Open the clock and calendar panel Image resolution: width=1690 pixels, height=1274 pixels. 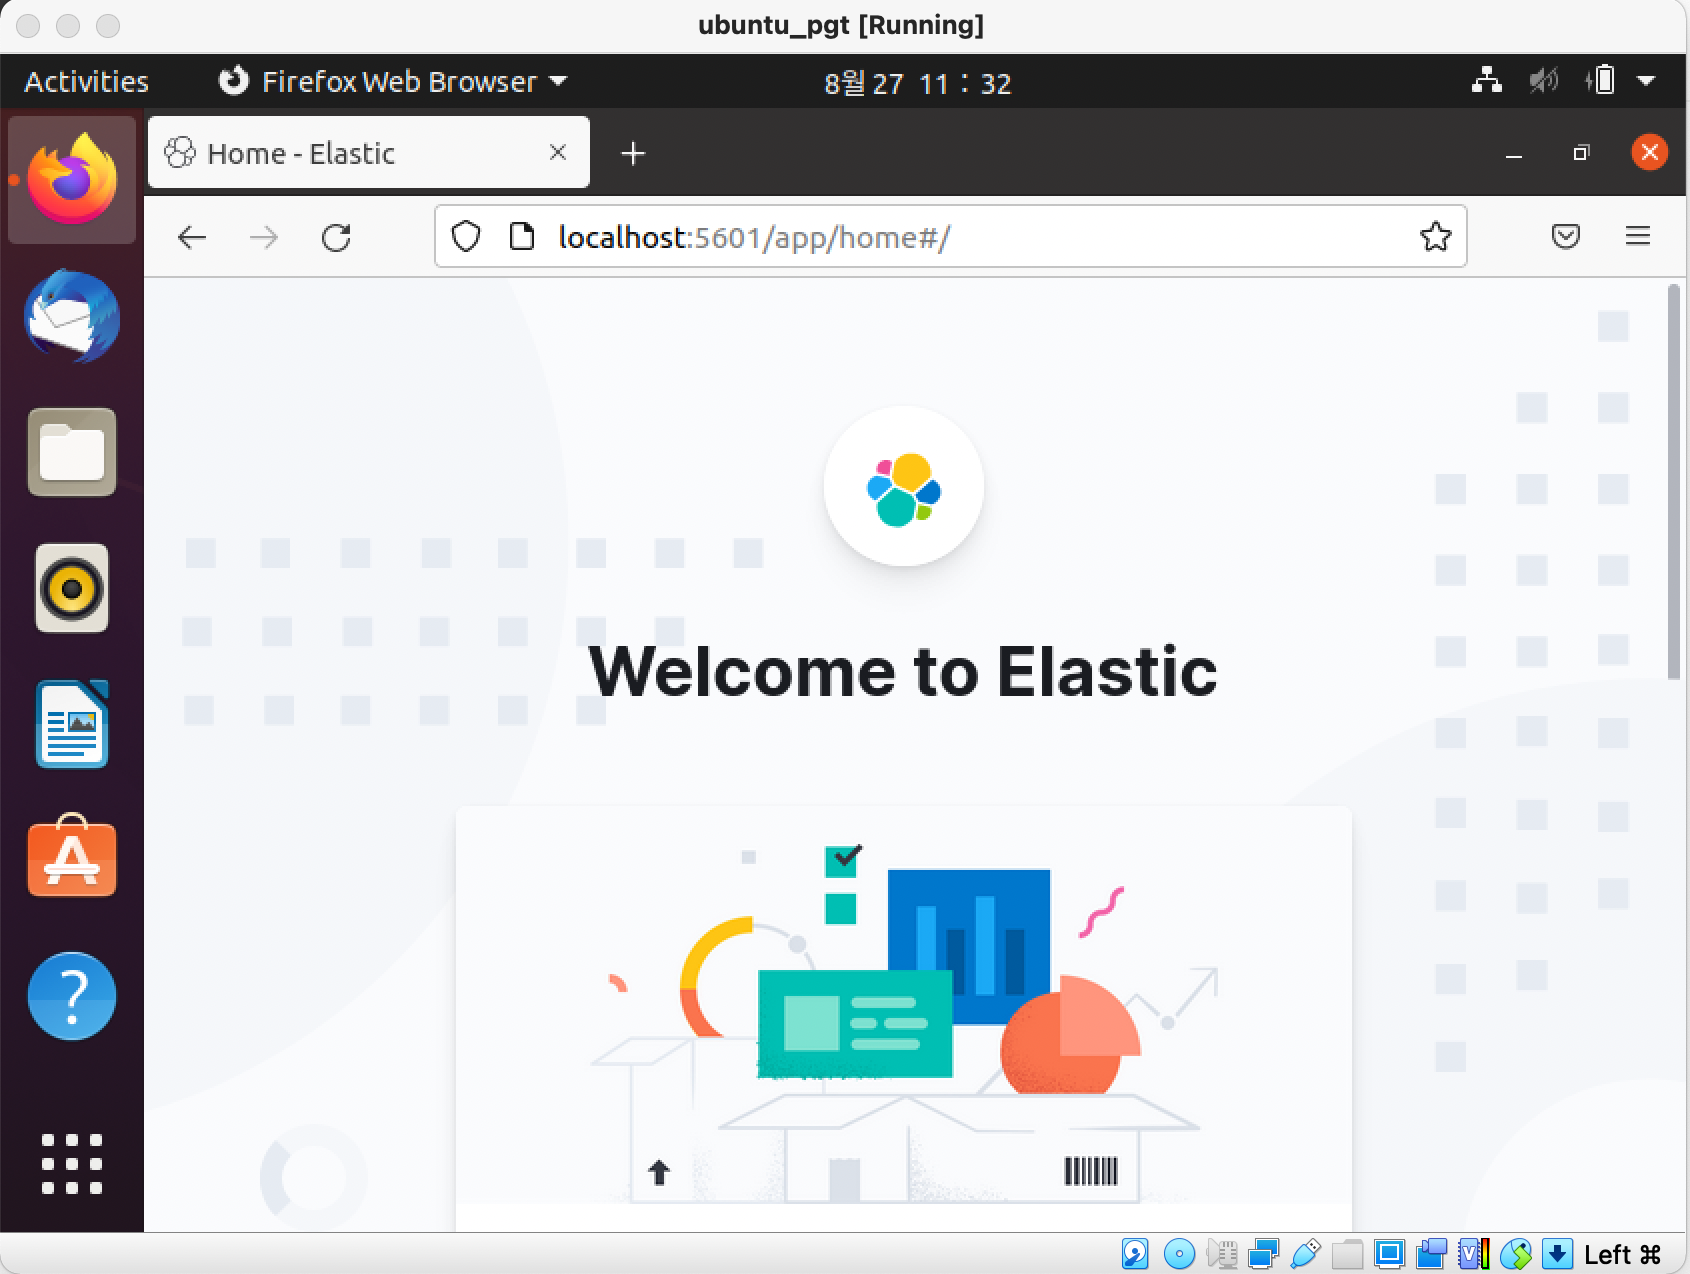(x=917, y=82)
